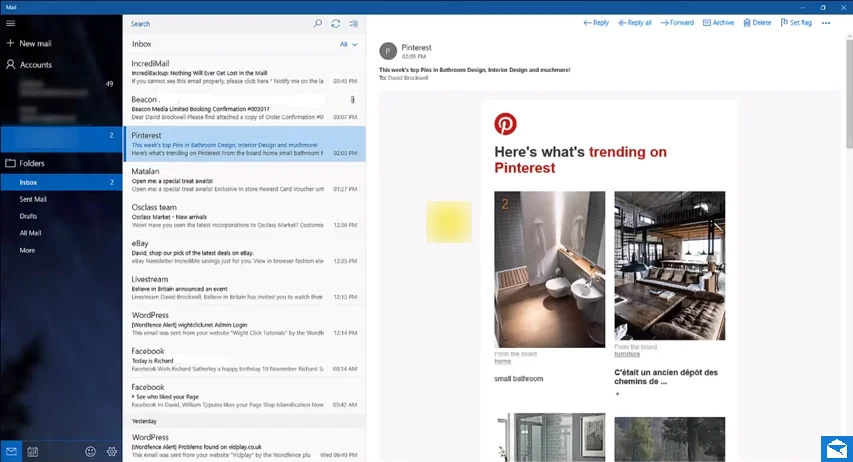Open the more actions ellipsis menu

826,22
